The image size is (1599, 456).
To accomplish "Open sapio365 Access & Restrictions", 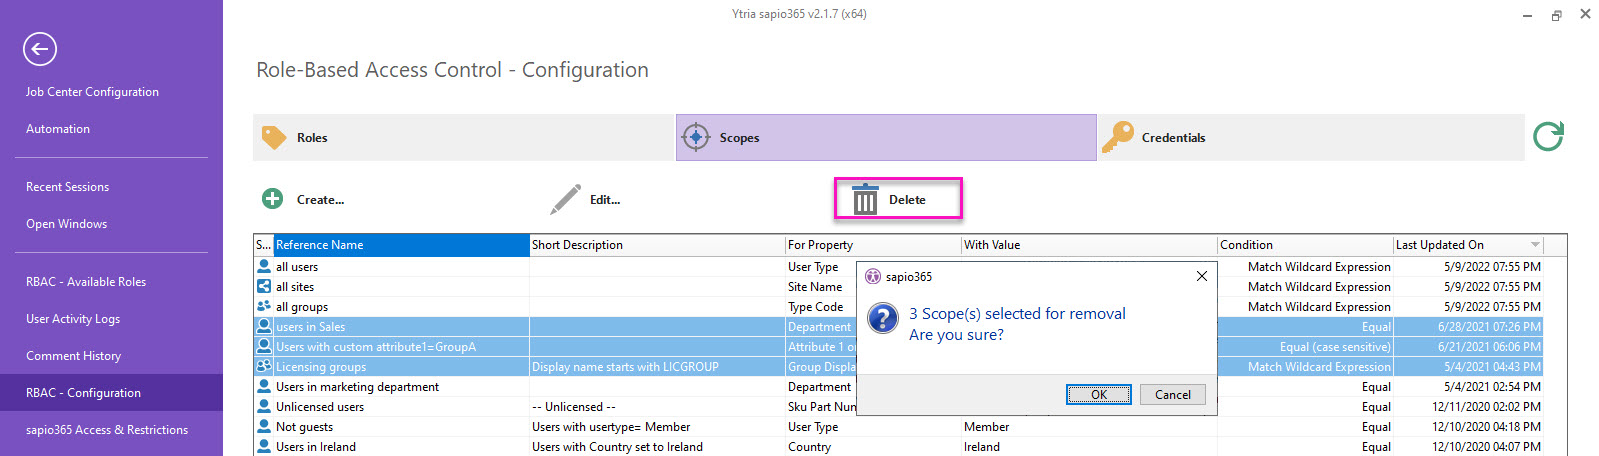I will click(107, 430).
